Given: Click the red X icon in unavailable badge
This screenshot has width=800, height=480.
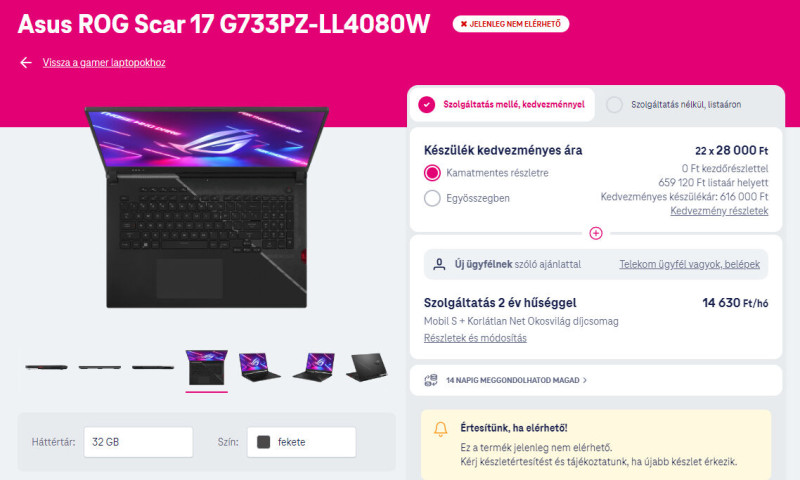Looking at the screenshot, I should tap(464, 24).
